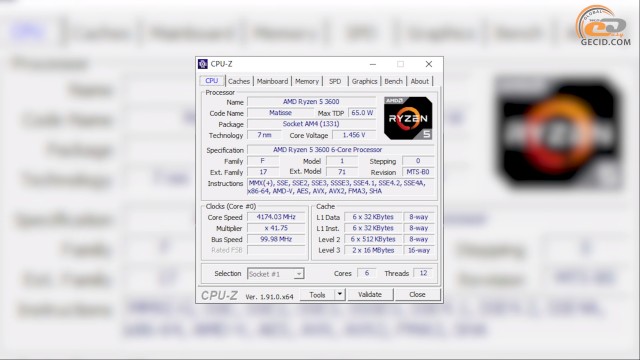Close the CPU-Z window with X

[429, 64]
